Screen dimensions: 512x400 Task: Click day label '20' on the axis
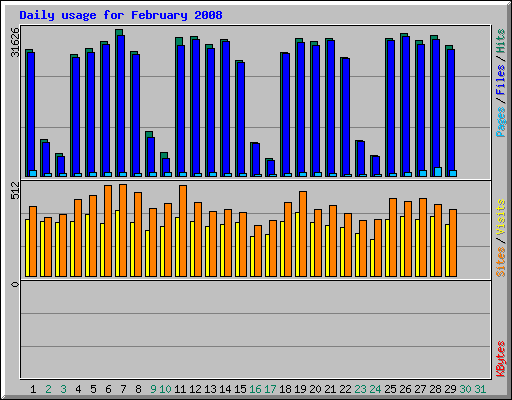pyautogui.click(x=315, y=389)
